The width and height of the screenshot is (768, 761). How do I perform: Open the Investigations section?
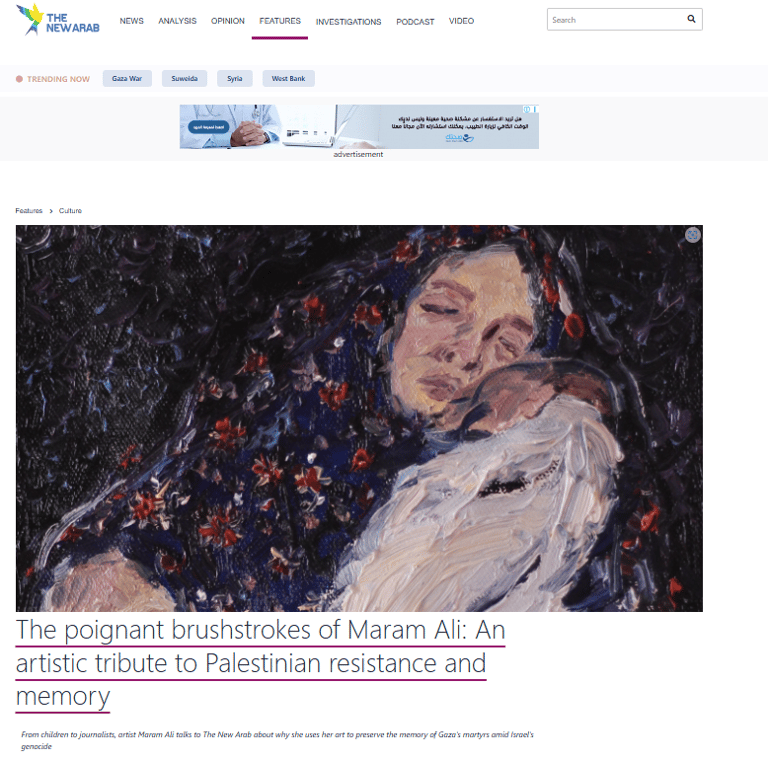point(348,22)
